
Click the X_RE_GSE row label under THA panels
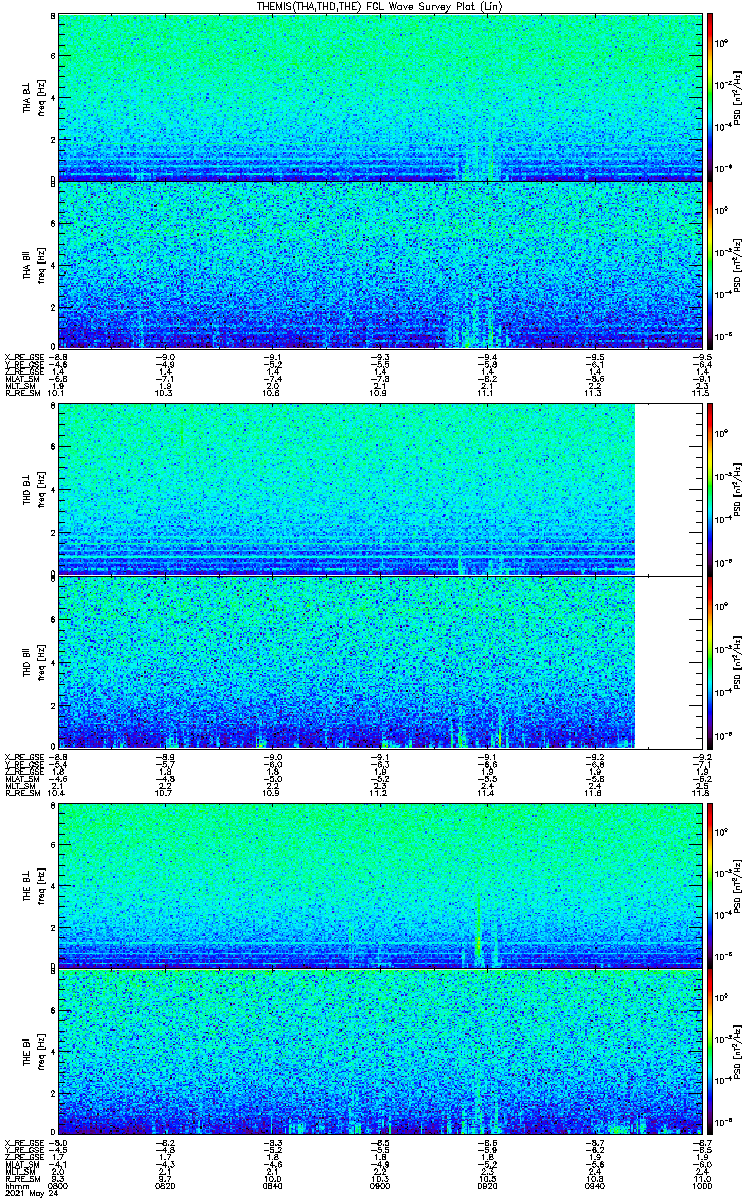click(25, 357)
